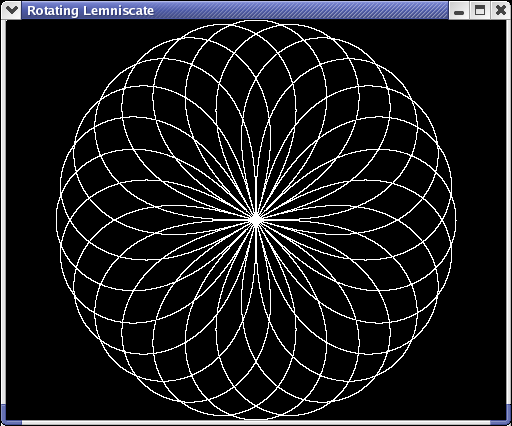Click the vertical line below the center
Screen dimensions: 512x426
point(256,247)
